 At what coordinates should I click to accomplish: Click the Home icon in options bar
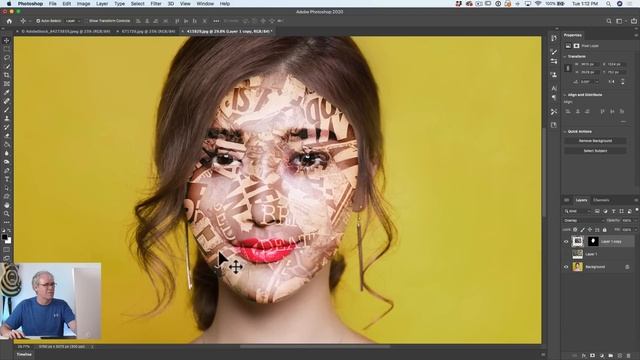pyautogui.click(x=9, y=21)
